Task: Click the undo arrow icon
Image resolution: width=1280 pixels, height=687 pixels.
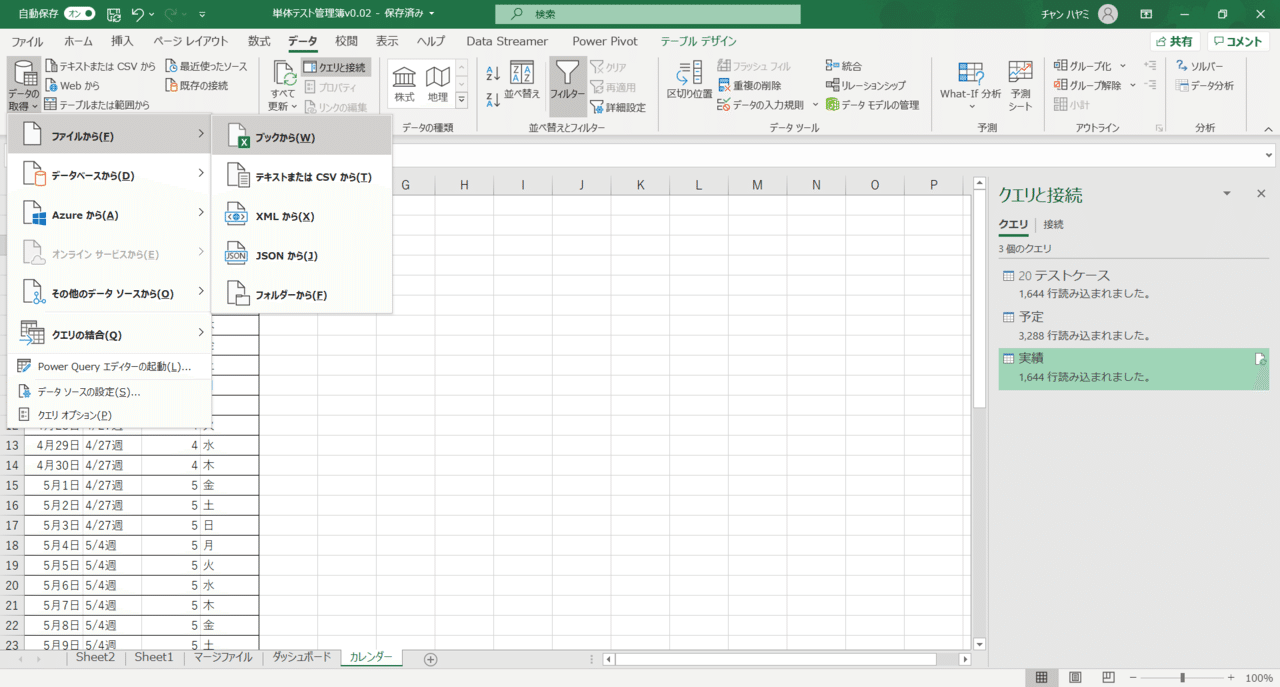Action: tap(138, 14)
